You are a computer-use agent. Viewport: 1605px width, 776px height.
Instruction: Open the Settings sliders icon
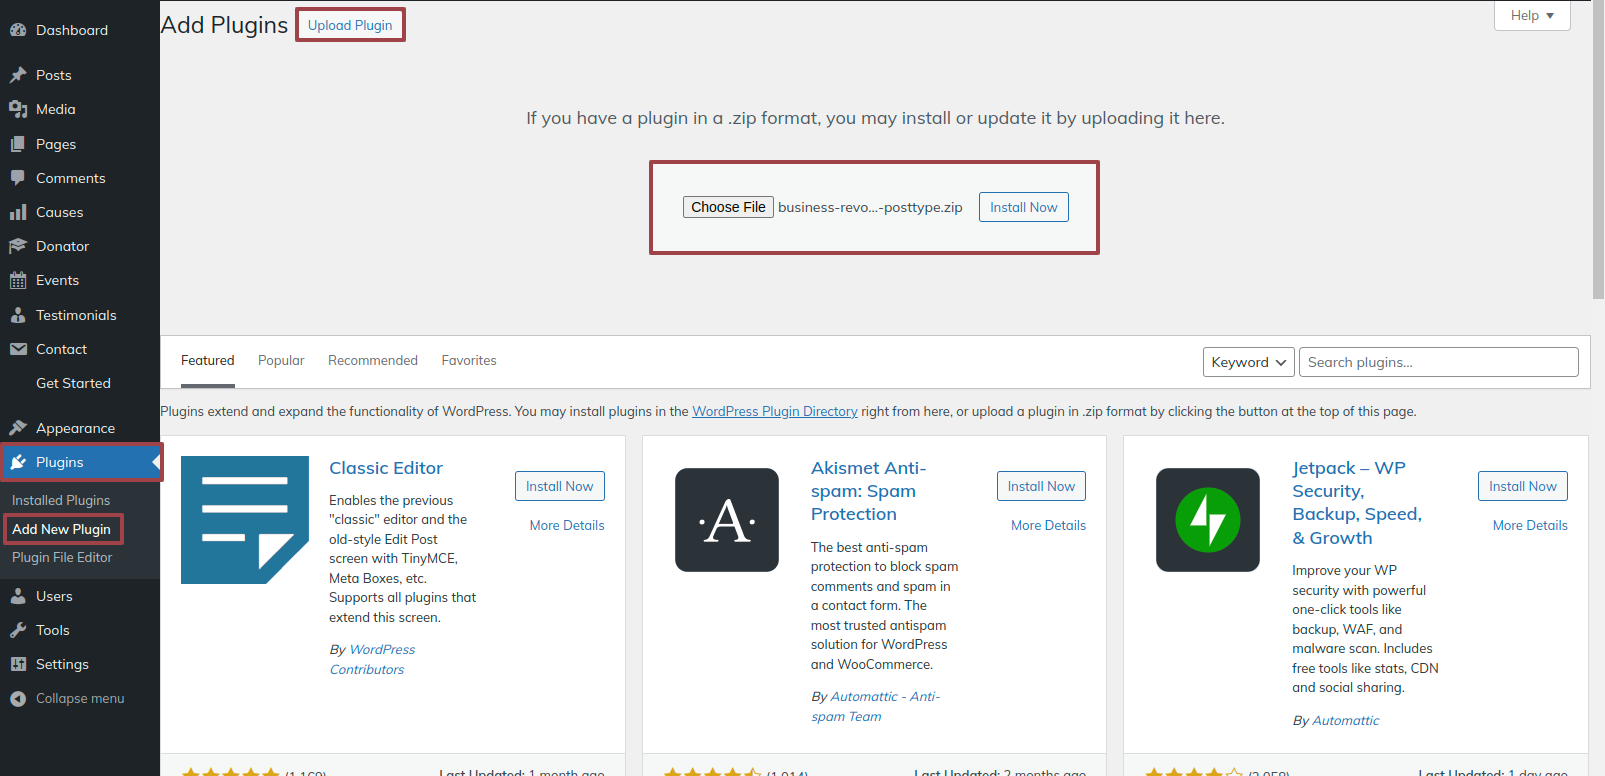point(18,664)
